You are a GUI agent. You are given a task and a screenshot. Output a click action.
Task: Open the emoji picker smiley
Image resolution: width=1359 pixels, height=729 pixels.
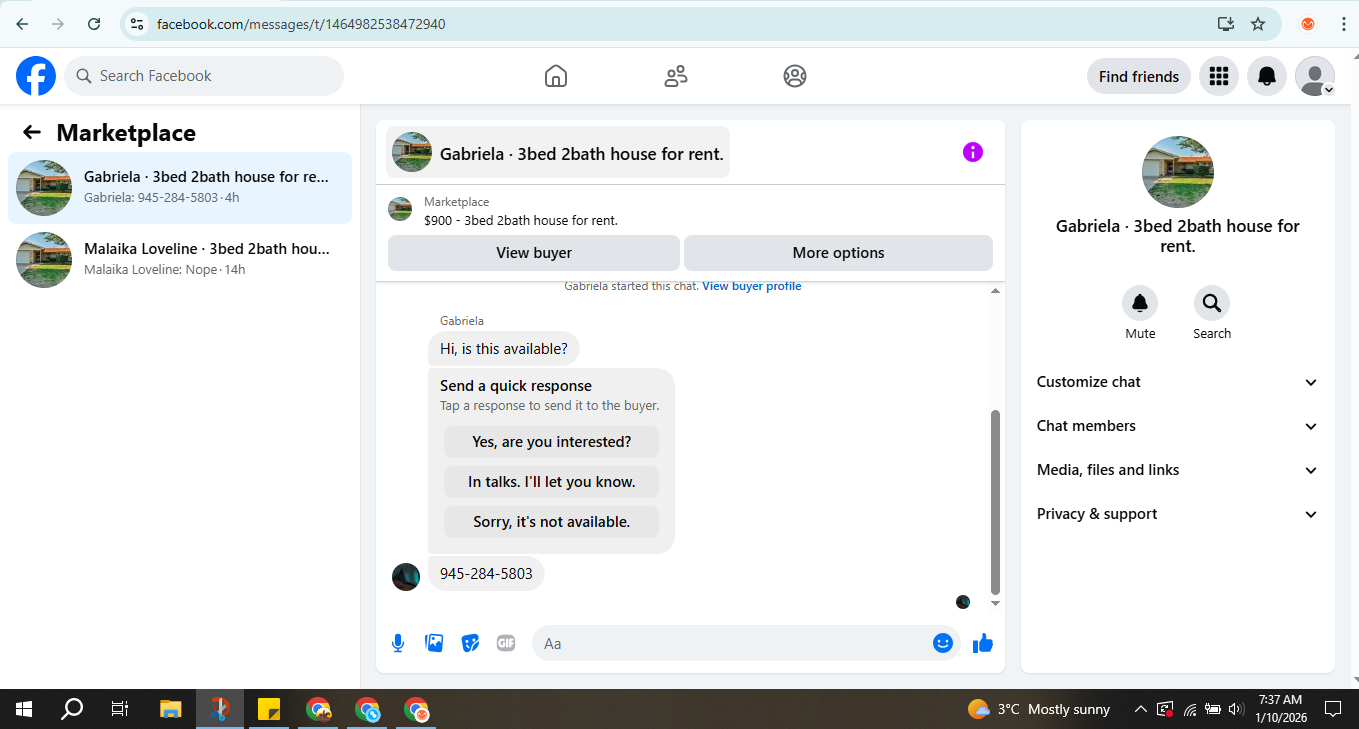(x=942, y=643)
